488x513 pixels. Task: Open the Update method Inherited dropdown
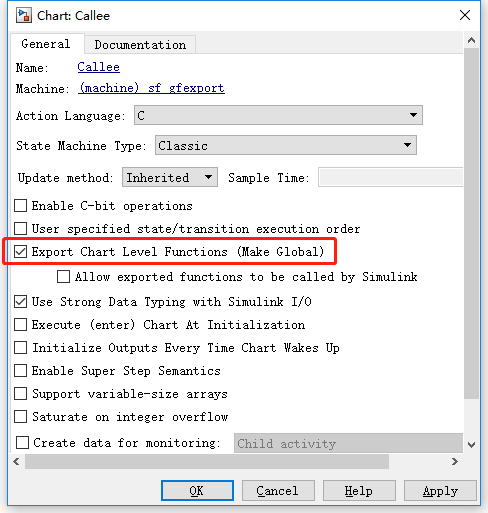[170, 177]
